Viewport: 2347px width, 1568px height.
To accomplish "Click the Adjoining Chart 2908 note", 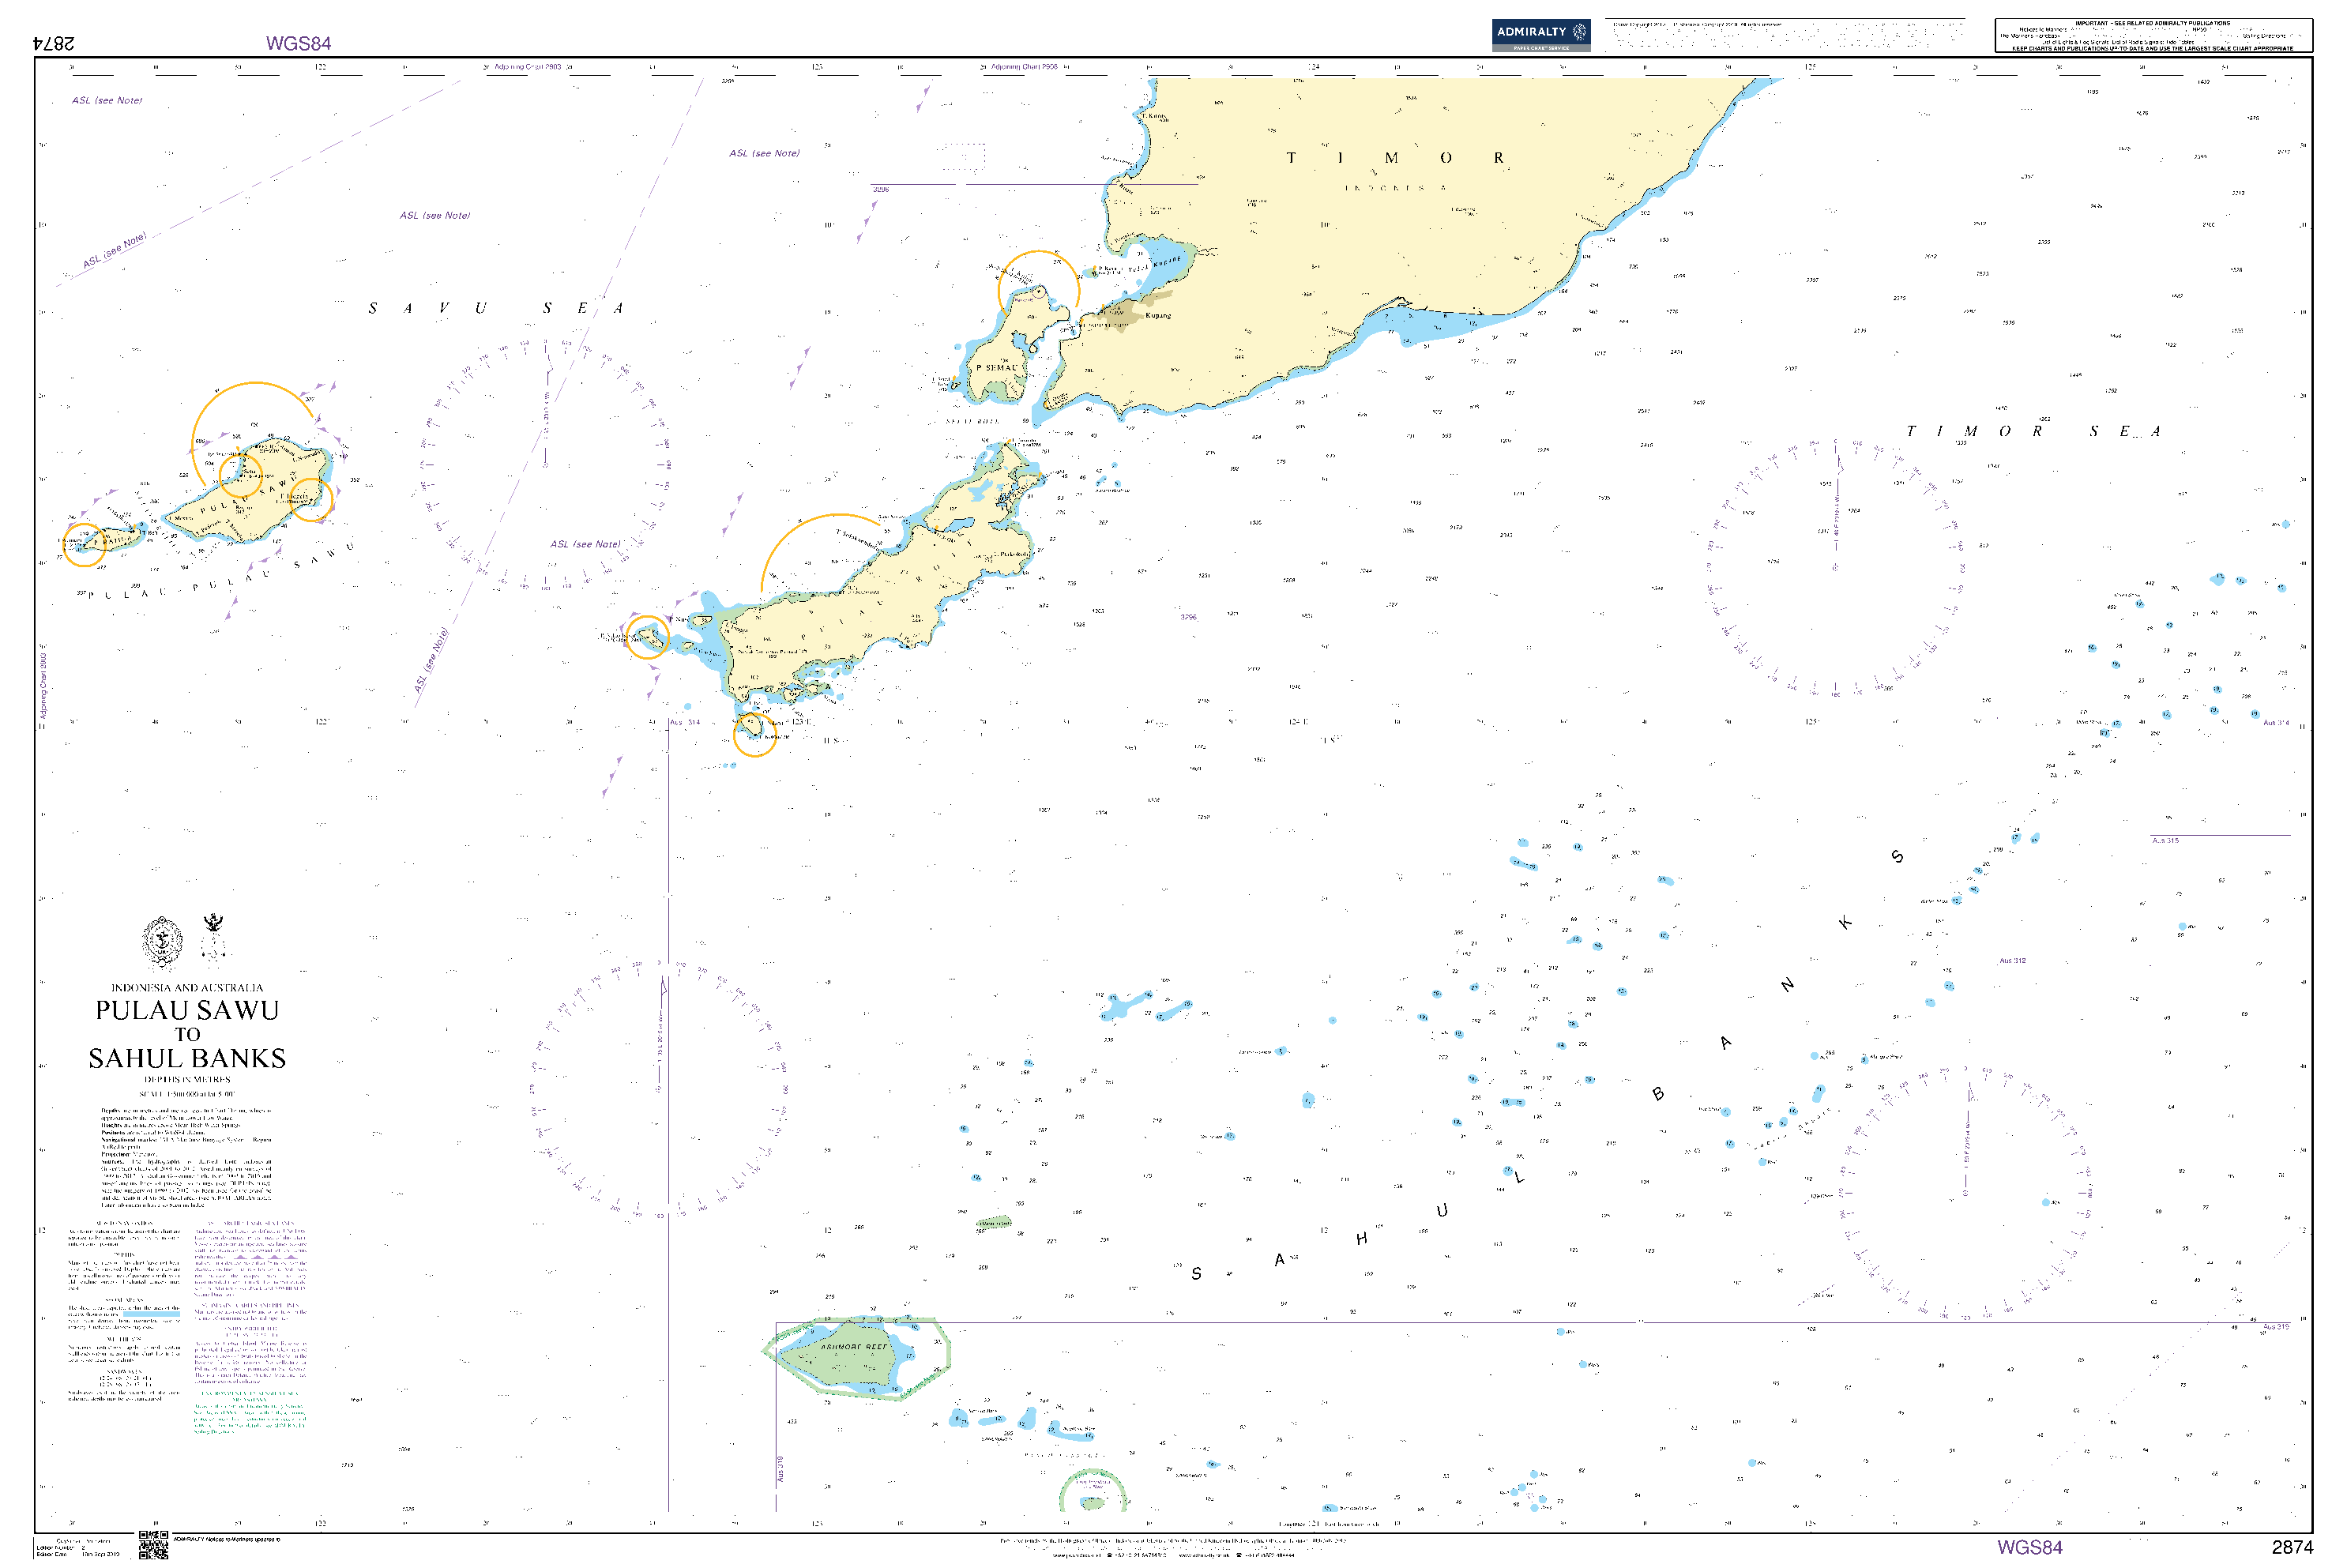I will pyautogui.click(x=1024, y=67).
